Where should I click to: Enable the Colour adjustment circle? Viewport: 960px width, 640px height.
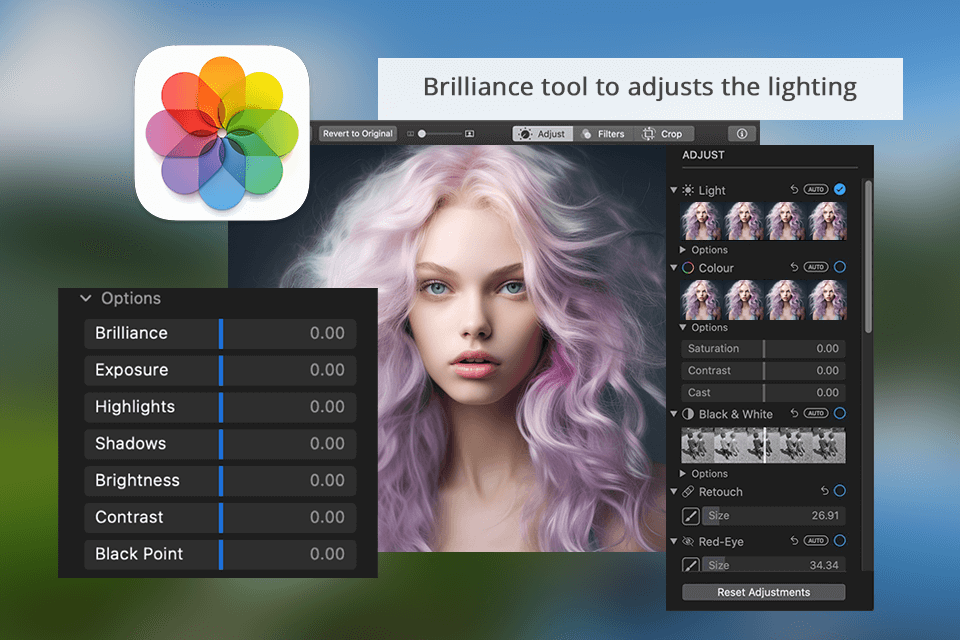840,267
